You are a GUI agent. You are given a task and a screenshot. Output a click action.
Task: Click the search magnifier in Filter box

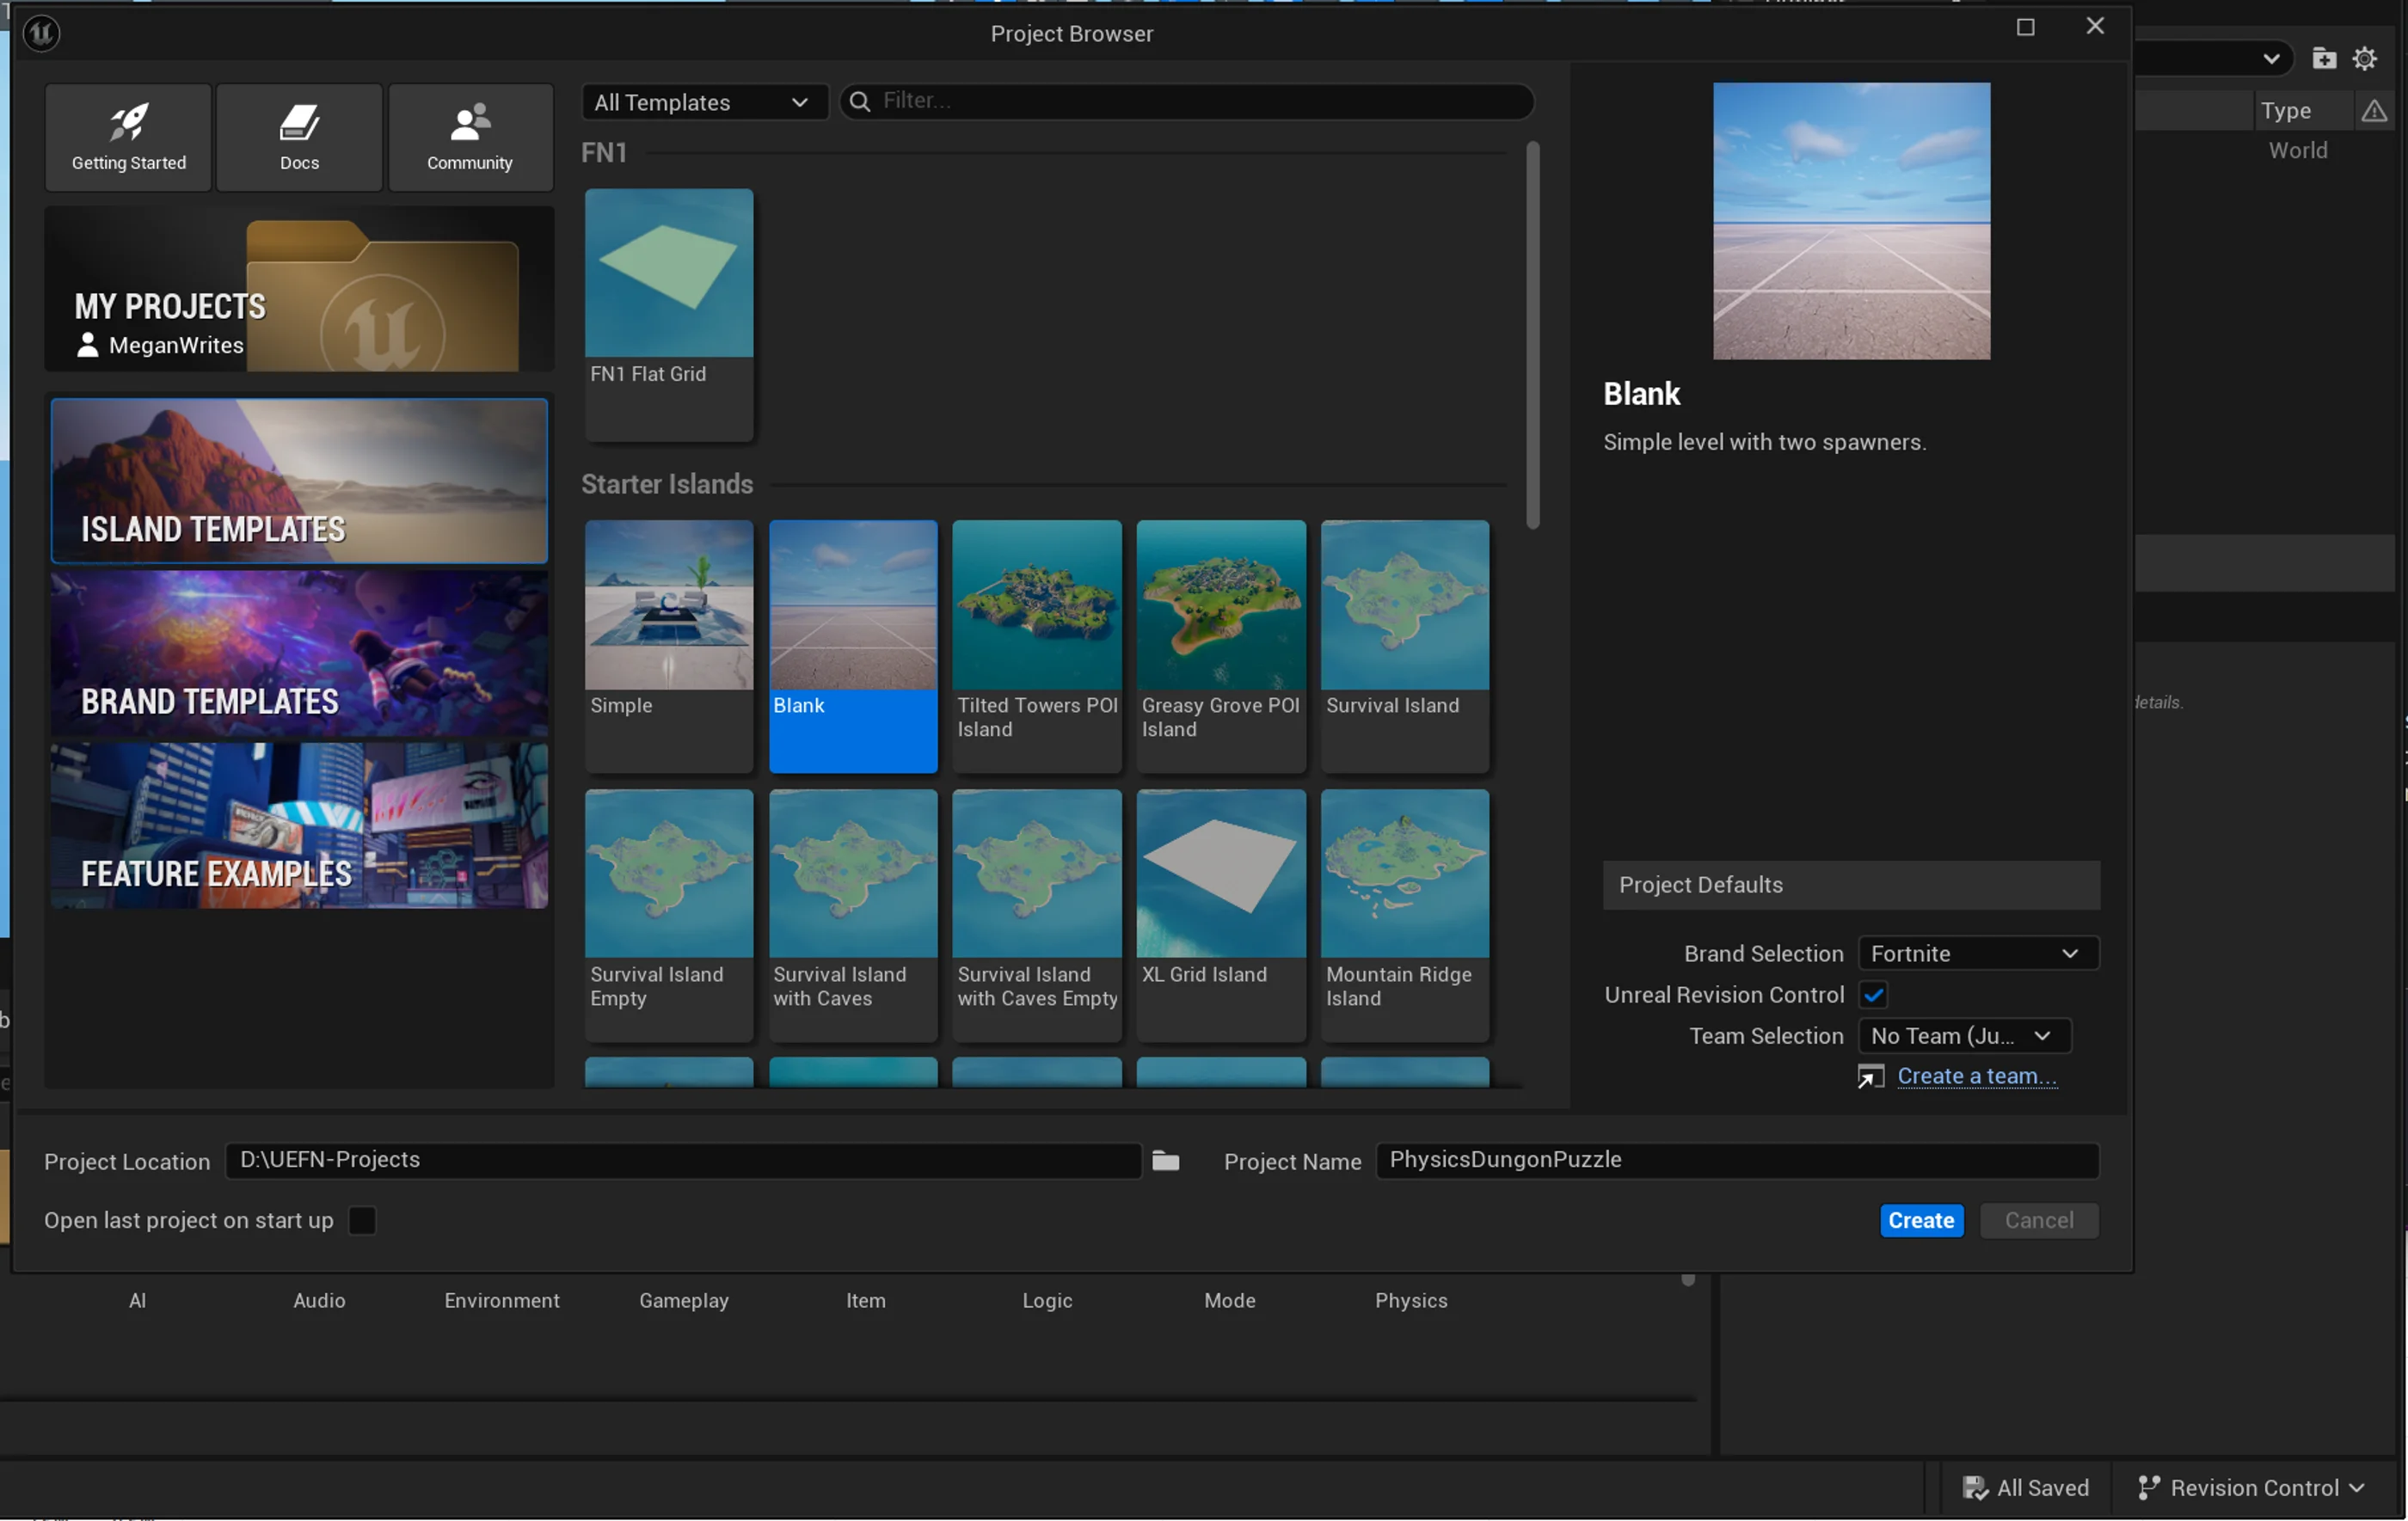click(x=859, y=101)
